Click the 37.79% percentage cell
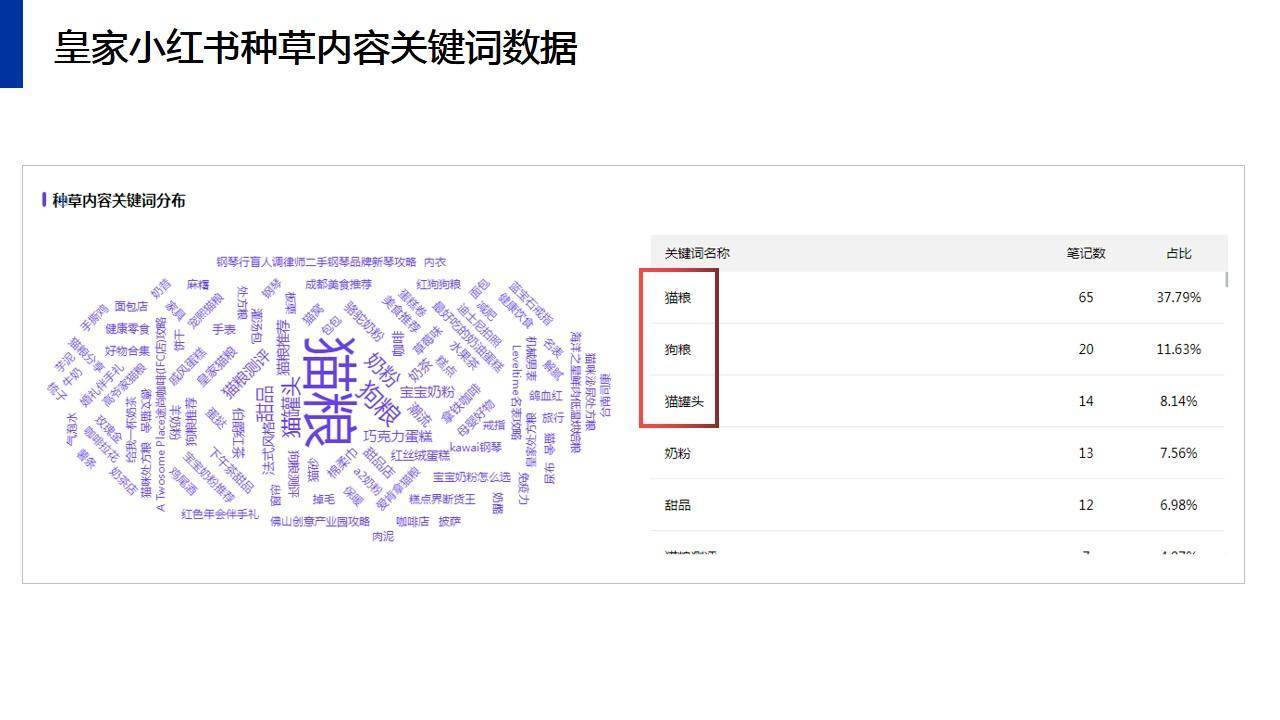Image resolution: width=1280 pixels, height=720 pixels. pos(1179,298)
